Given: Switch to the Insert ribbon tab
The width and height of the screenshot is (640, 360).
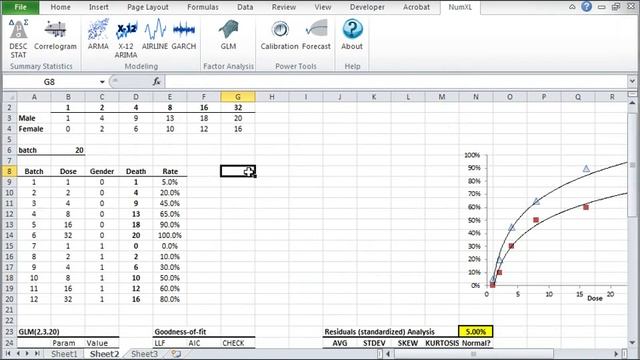Looking at the screenshot, I should tap(99, 7).
